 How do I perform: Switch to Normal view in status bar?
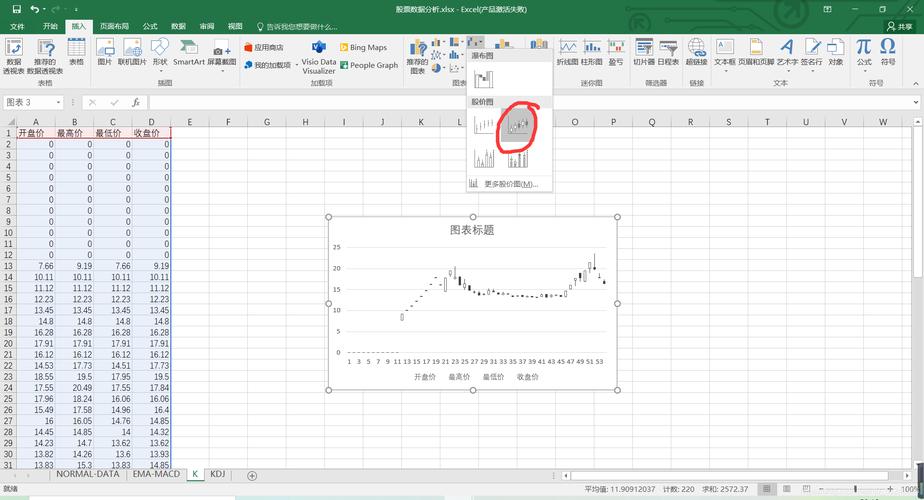[767, 489]
